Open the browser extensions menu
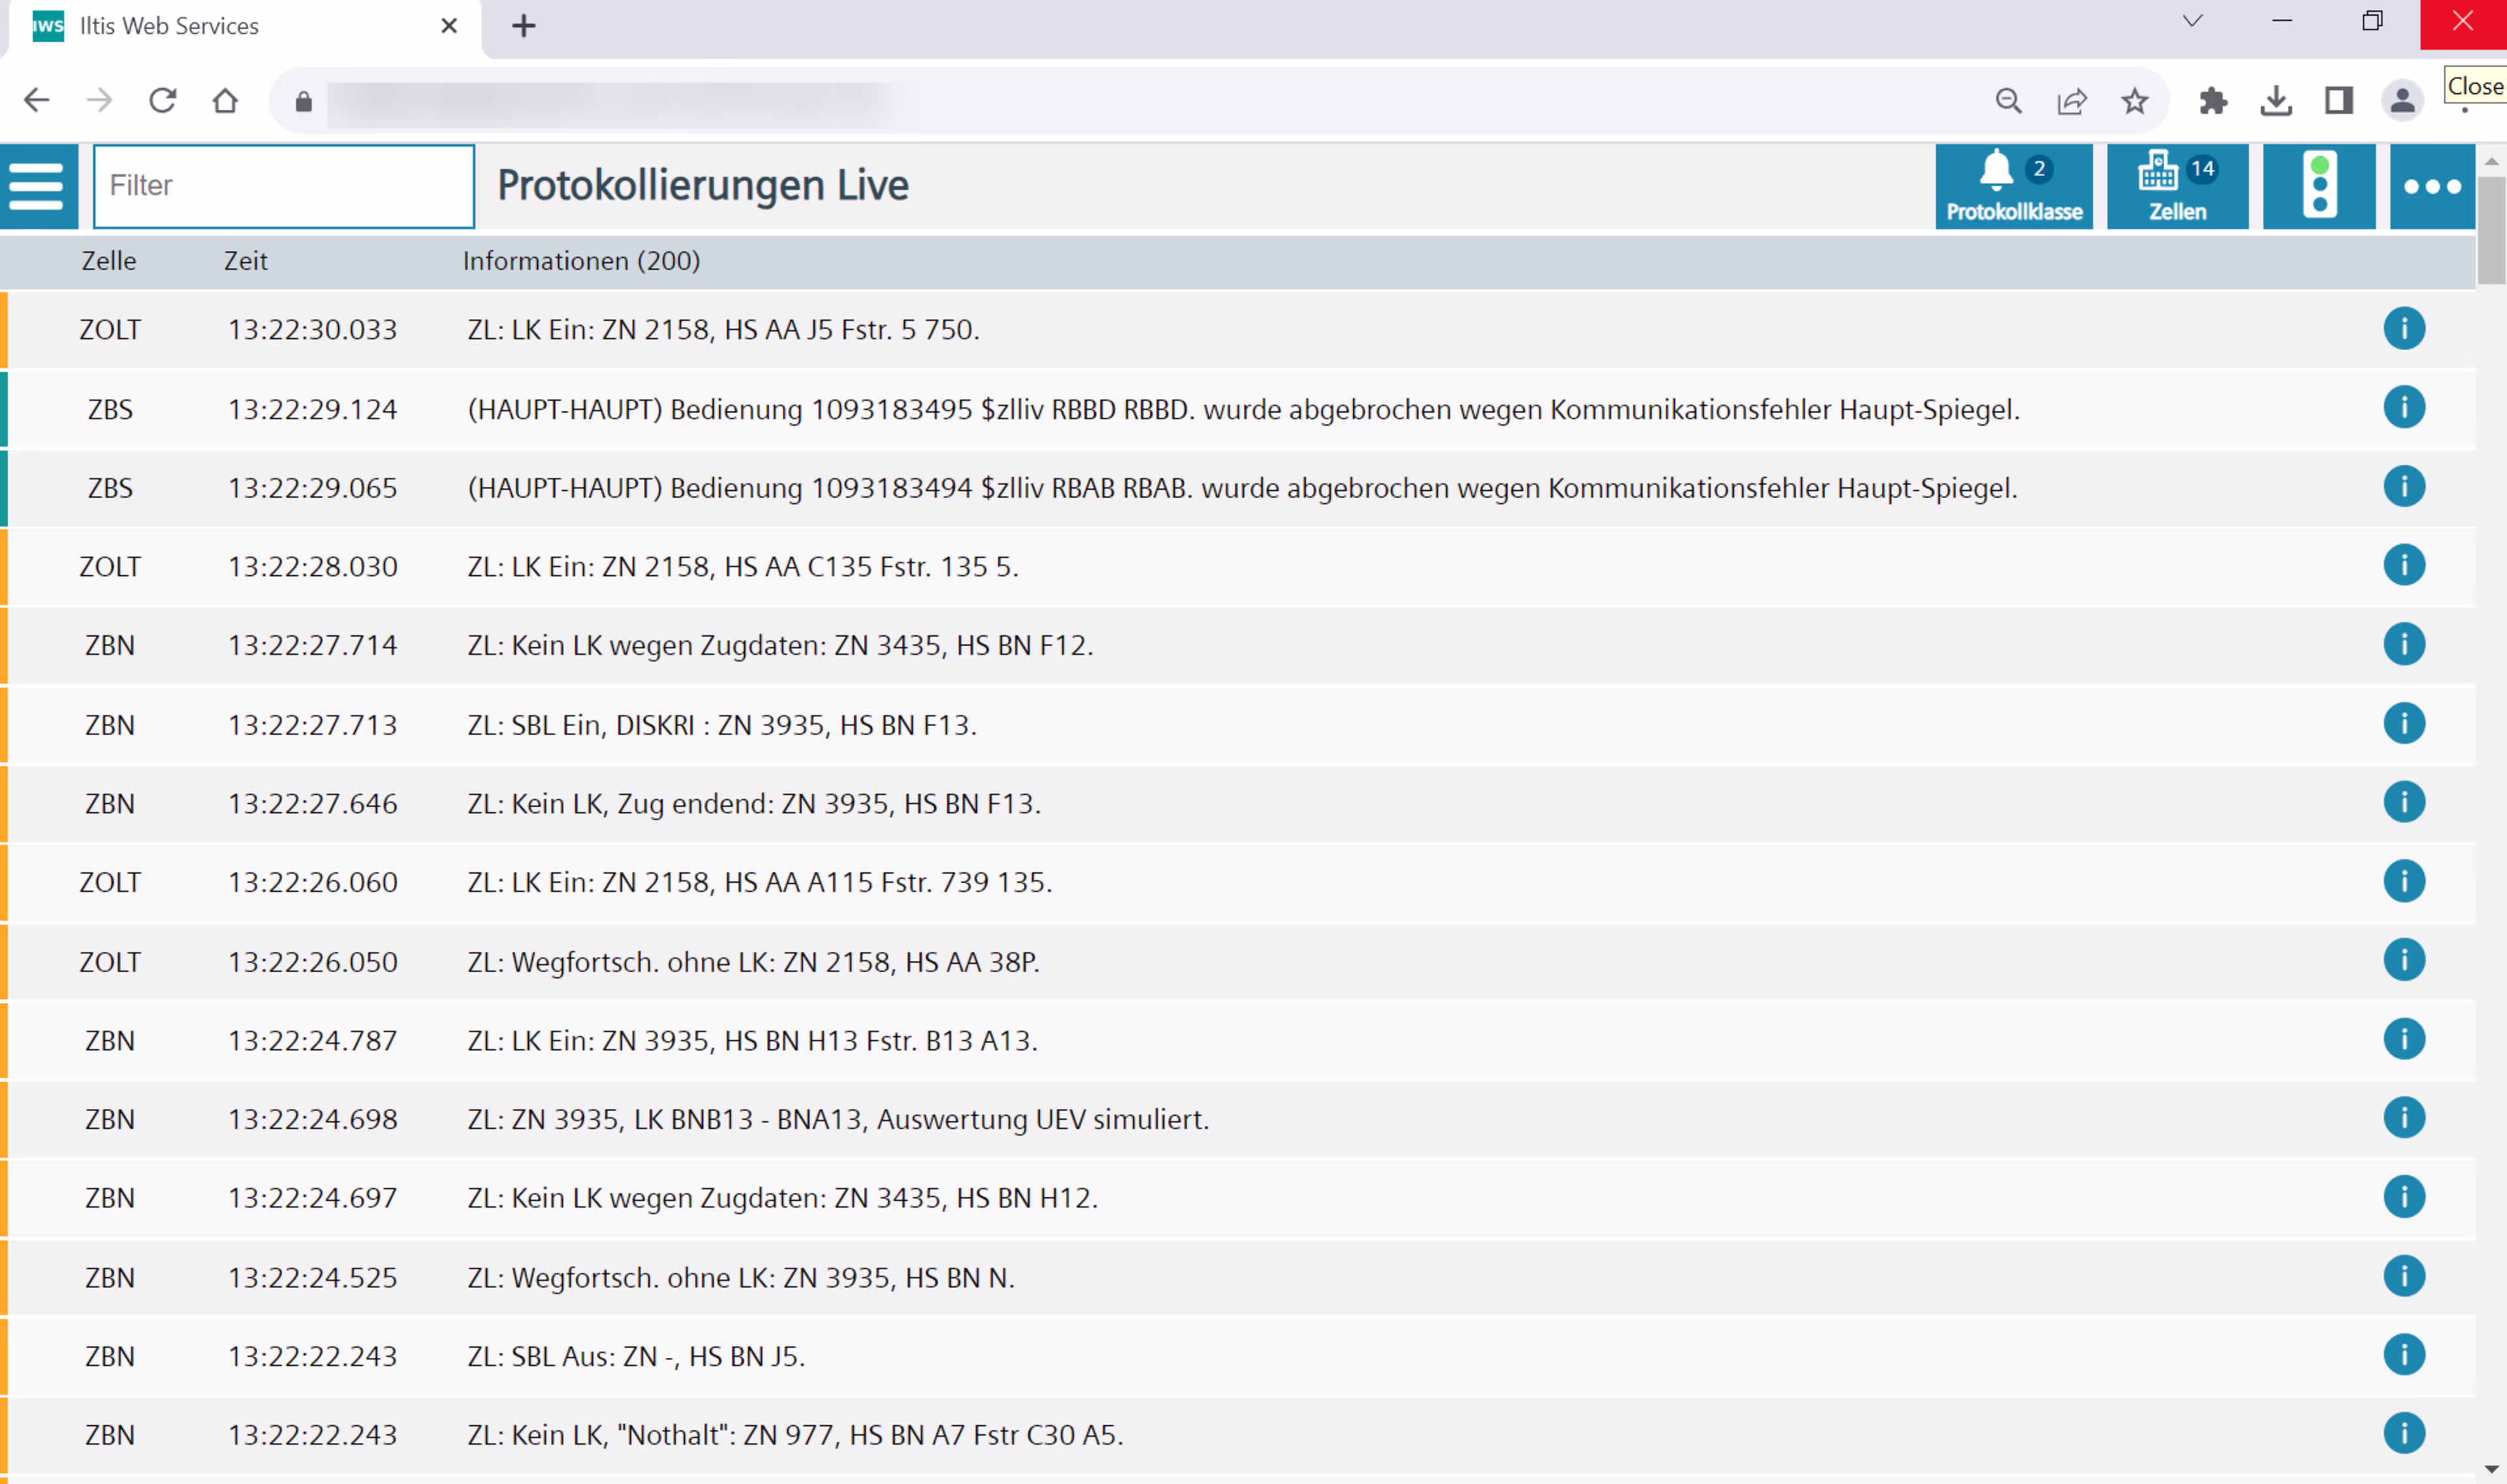Screen dimensions: 2507x1484 [2212, 100]
